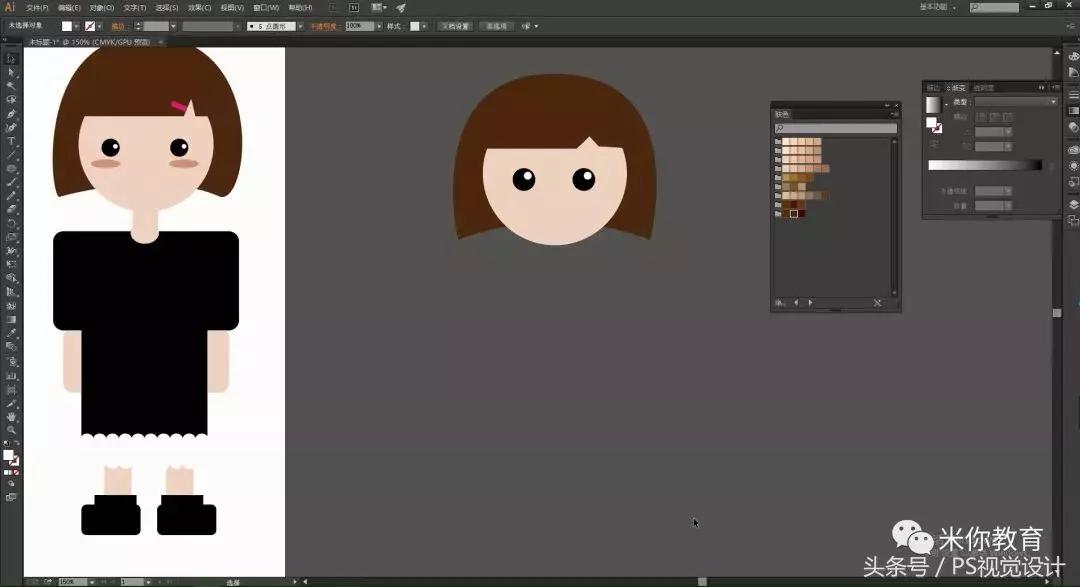Pick the Pen tool from the toolbar
Image resolution: width=1080 pixels, height=587 pixels.
pos(11,115)
